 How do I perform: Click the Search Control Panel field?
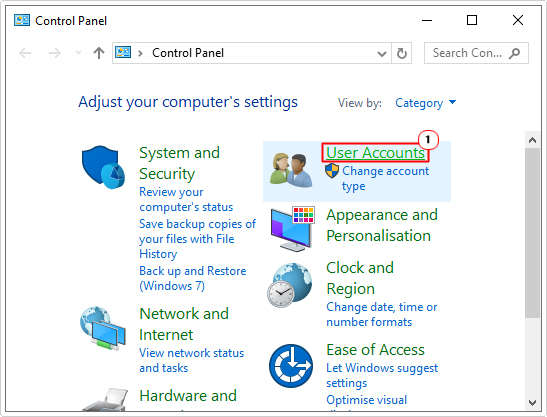click(x=476, y=53)
